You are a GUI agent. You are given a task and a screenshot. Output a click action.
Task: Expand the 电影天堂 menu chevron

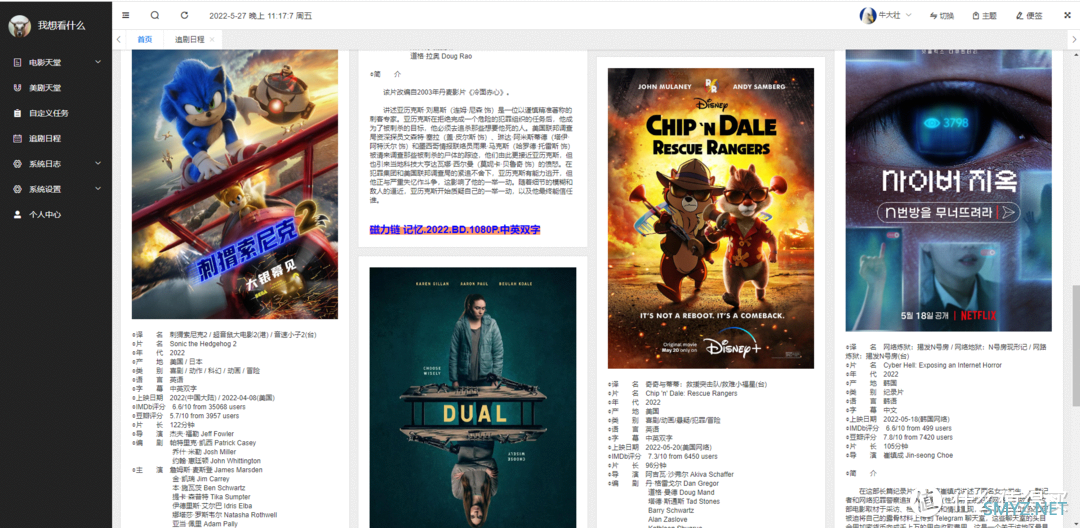pyautogui.click(x=98, y=63)
